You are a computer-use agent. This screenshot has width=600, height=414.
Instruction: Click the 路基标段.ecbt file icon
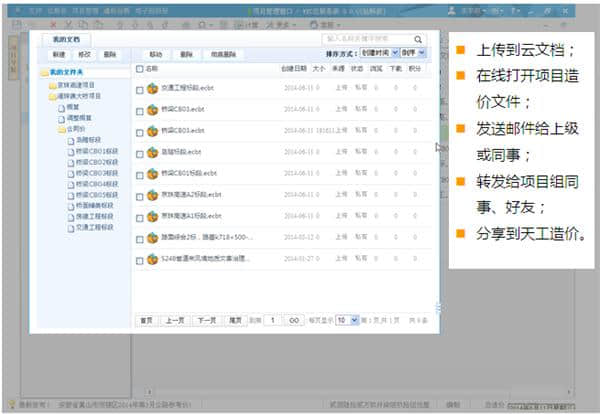[153, 151]
